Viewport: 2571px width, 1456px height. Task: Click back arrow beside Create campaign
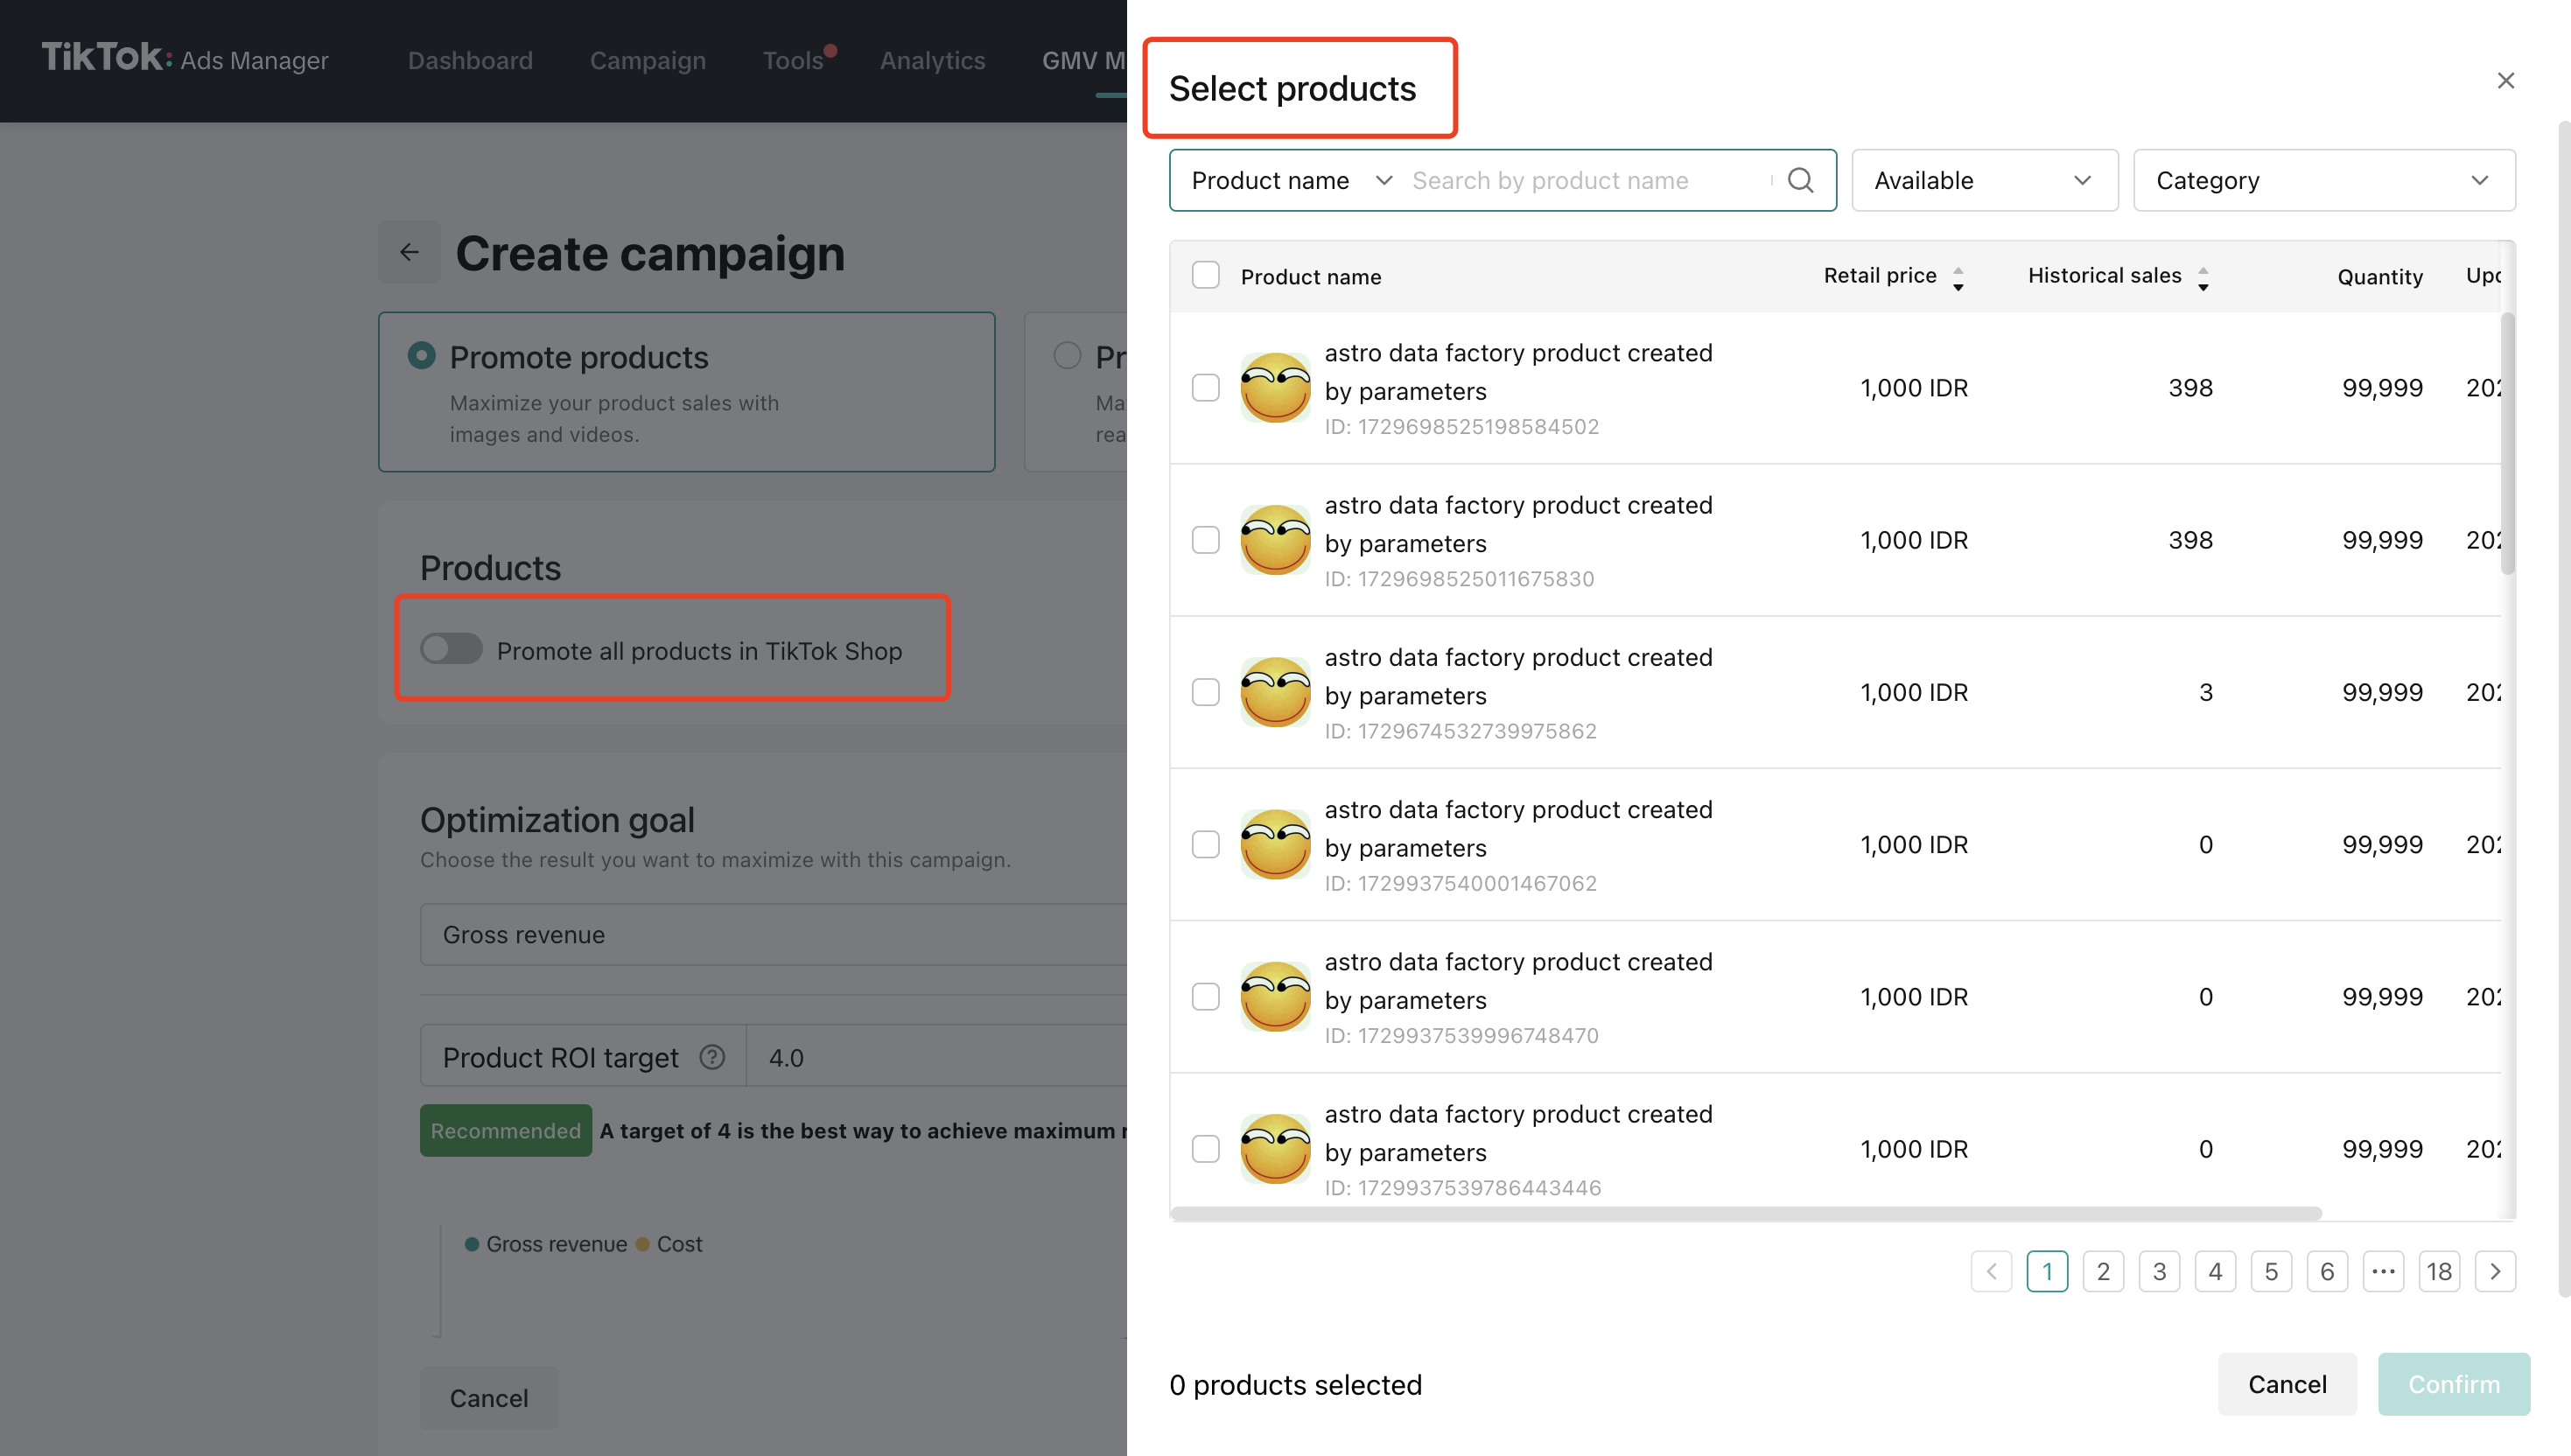(x=409, y=252)
